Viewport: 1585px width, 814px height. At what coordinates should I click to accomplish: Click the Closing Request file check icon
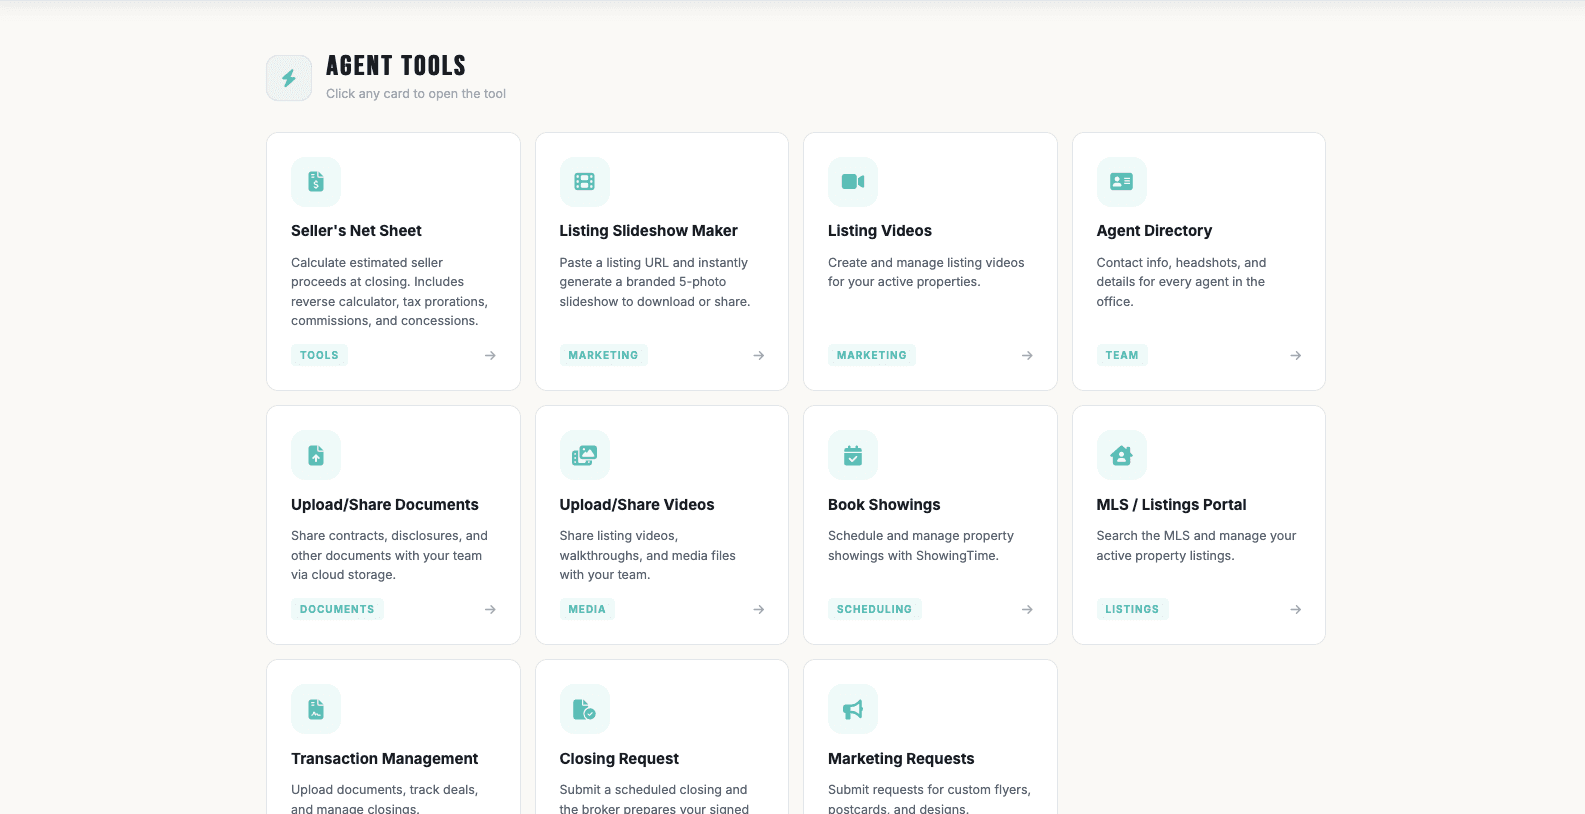point(585,710)
